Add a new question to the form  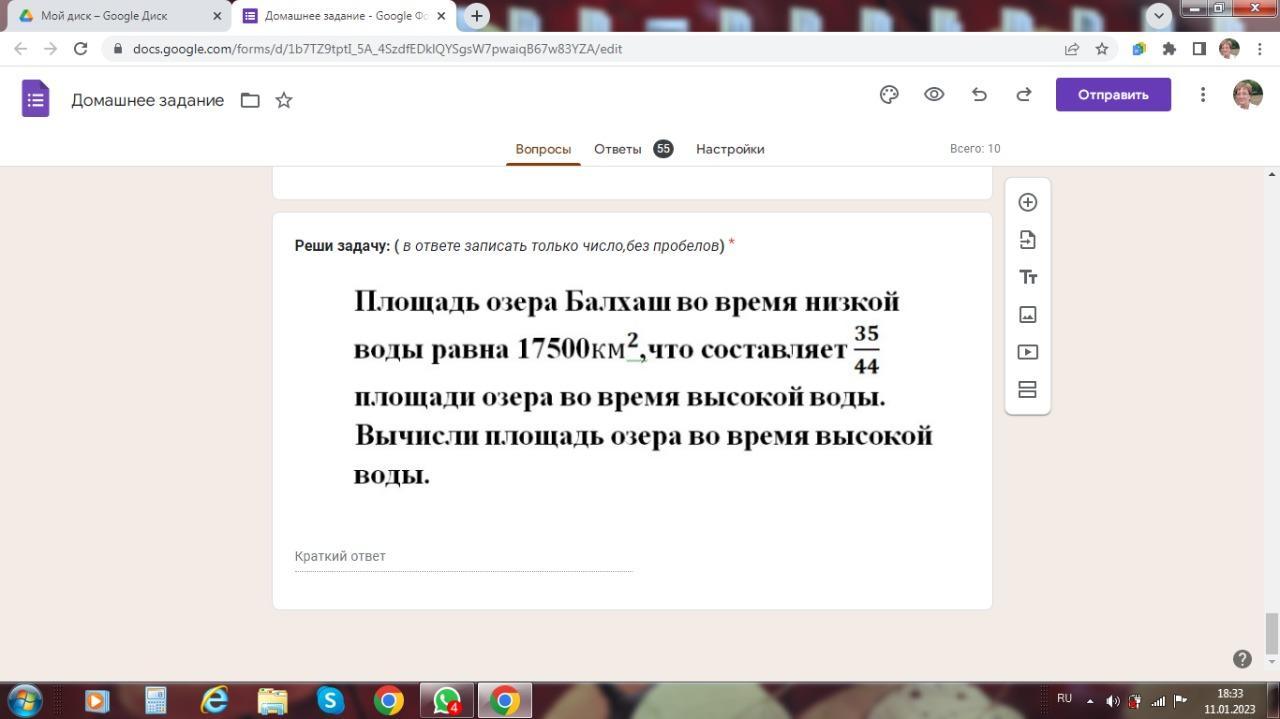tap(1027, 202)
